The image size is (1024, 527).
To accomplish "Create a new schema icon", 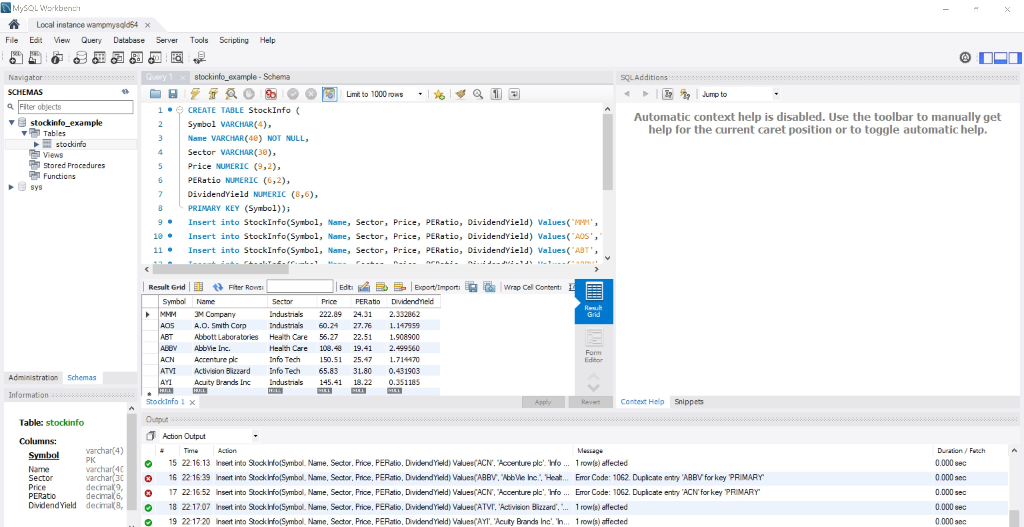I will tap(80, 57).
